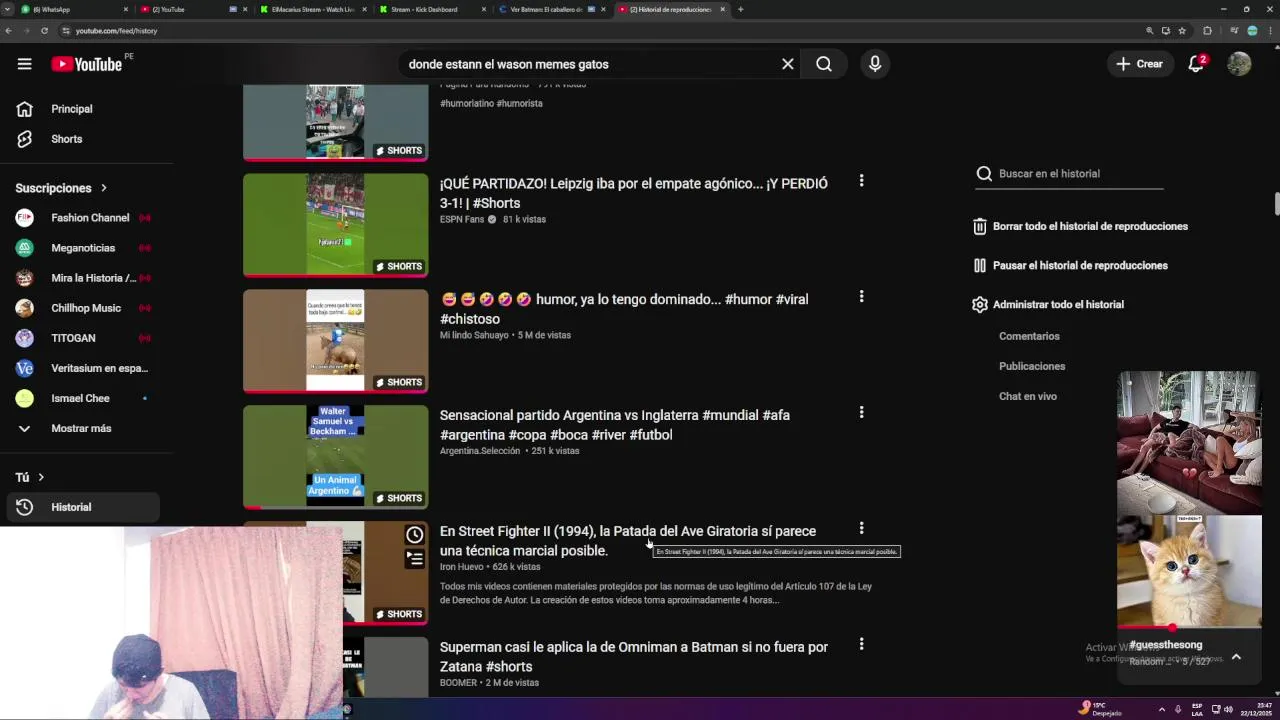Run search with magnifying glass button
Viewport: 1280px width, 720px height.
pos(824,64)
